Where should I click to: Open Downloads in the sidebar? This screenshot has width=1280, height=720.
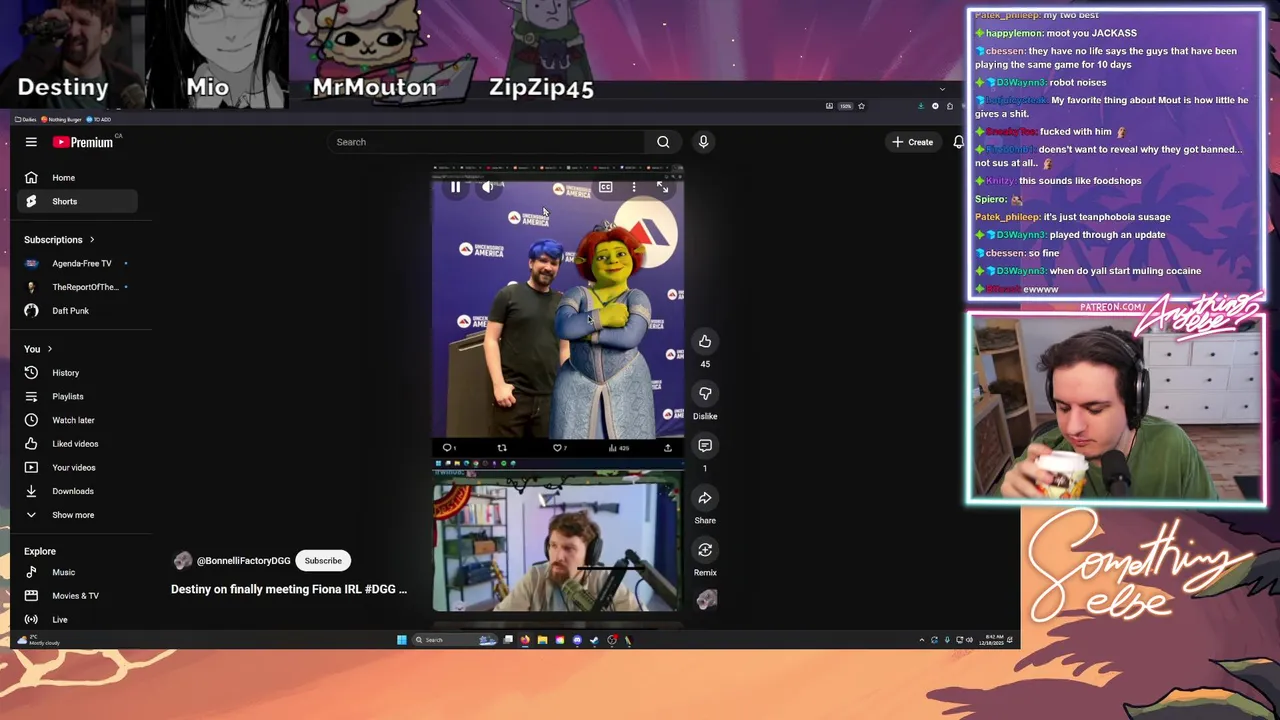click(78, 491)
